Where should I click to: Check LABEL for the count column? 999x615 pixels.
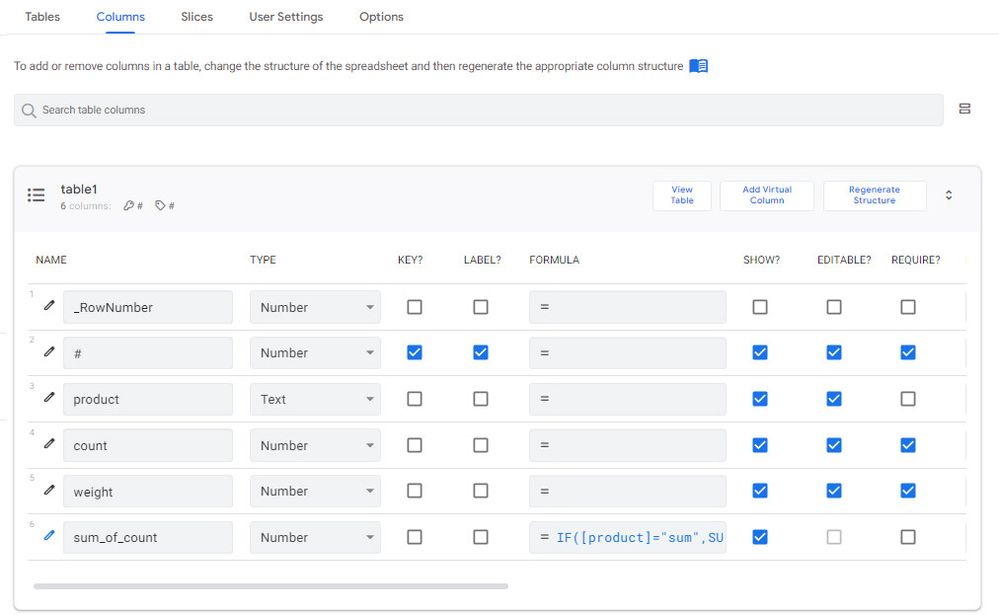pyautogui.click(x=480, y=445)
